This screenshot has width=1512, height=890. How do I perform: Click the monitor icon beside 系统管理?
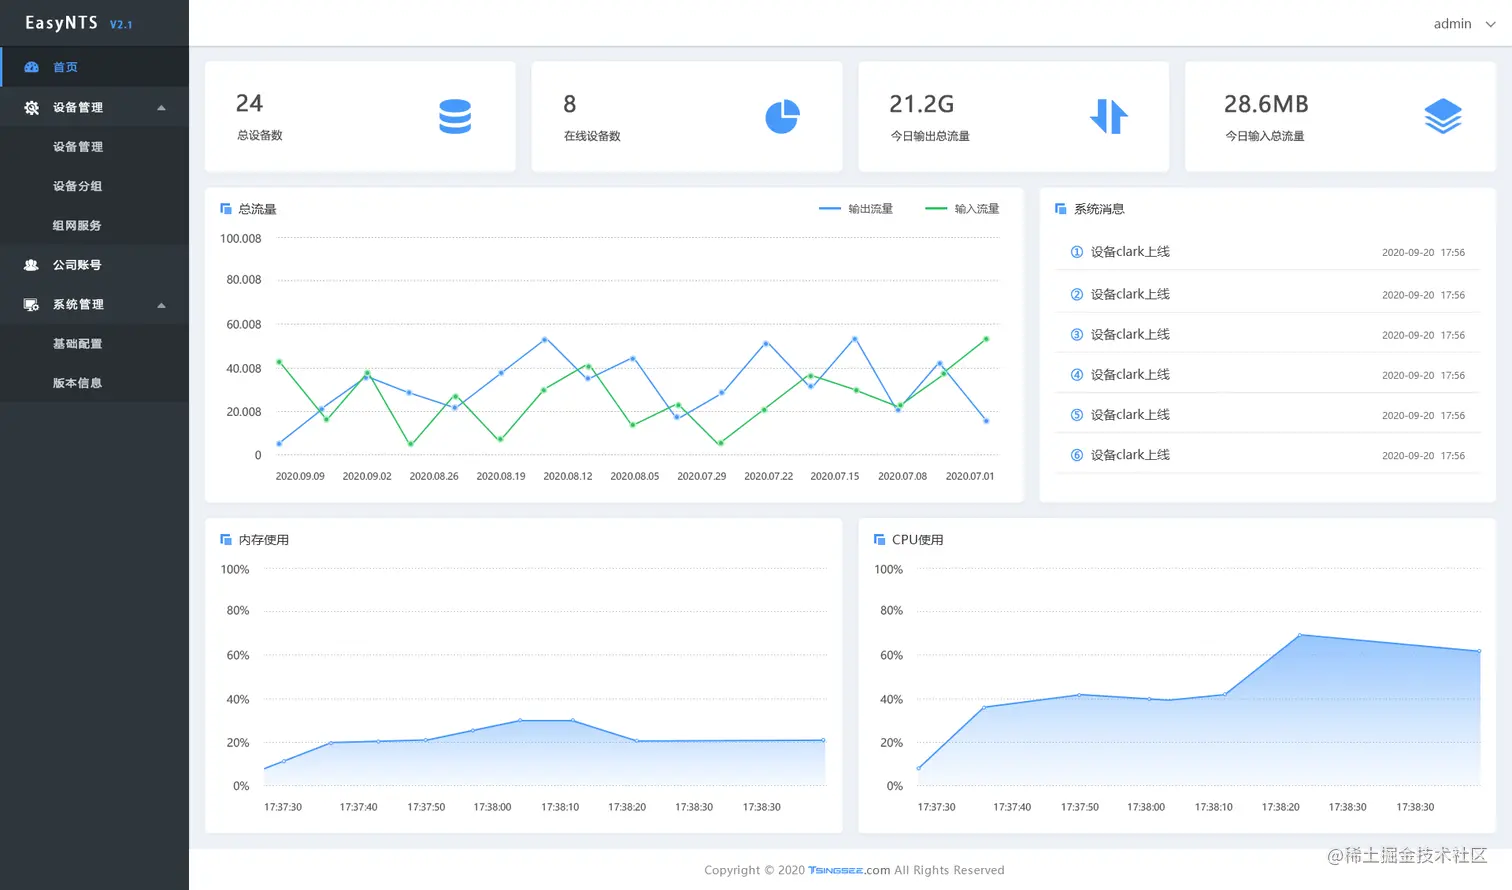click(x=31, y=304)
